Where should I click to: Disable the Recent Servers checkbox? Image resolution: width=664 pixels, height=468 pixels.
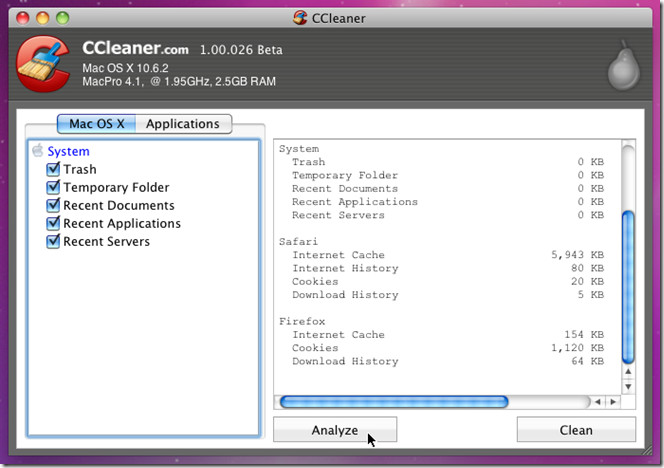[53, 241]
